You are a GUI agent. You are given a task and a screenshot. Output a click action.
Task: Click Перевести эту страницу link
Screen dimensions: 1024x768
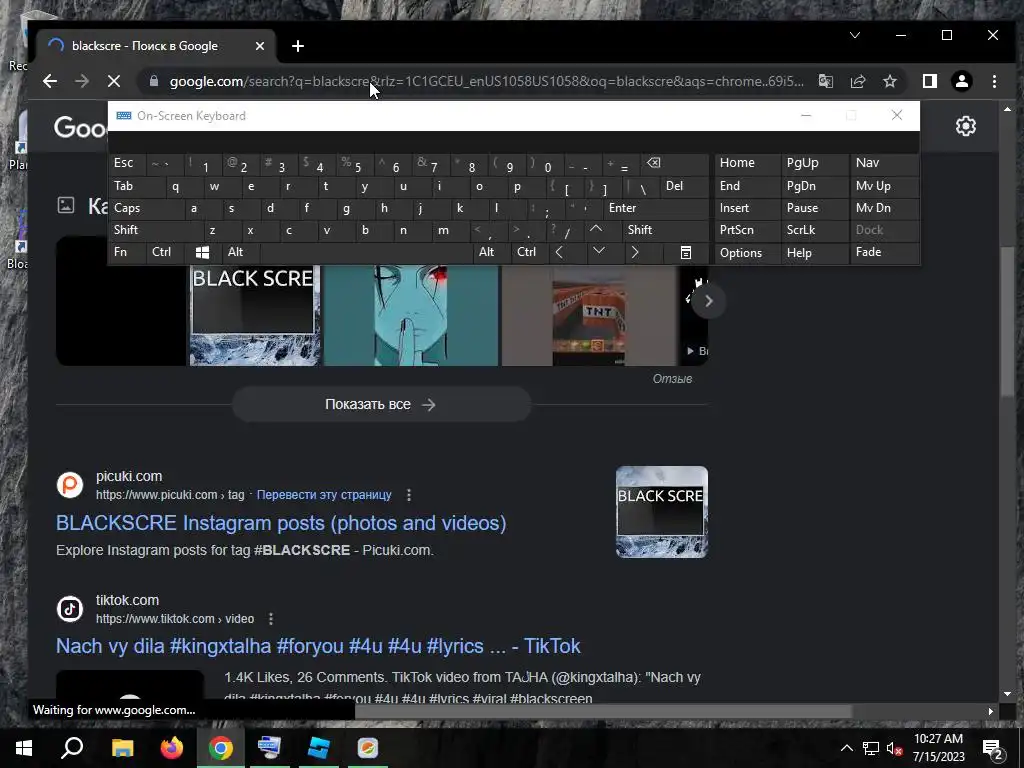pos(324,495)
